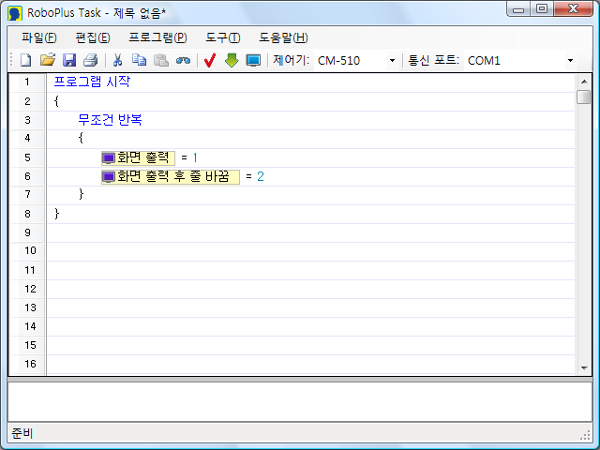The width and height of the screenshot is (600, 450).
Task: Click the Cut scissors icon
Action: point(117,61)
